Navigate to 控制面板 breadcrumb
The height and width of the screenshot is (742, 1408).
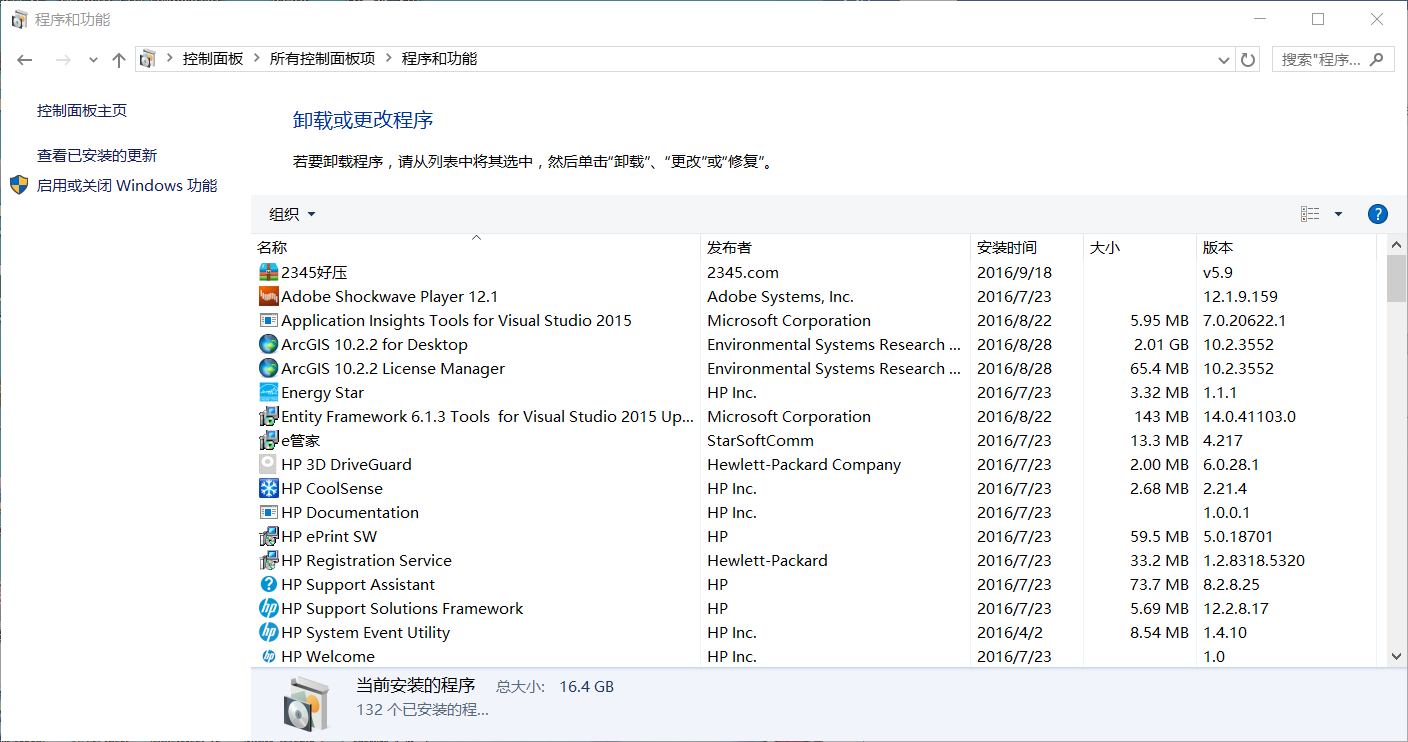point(213,59)
